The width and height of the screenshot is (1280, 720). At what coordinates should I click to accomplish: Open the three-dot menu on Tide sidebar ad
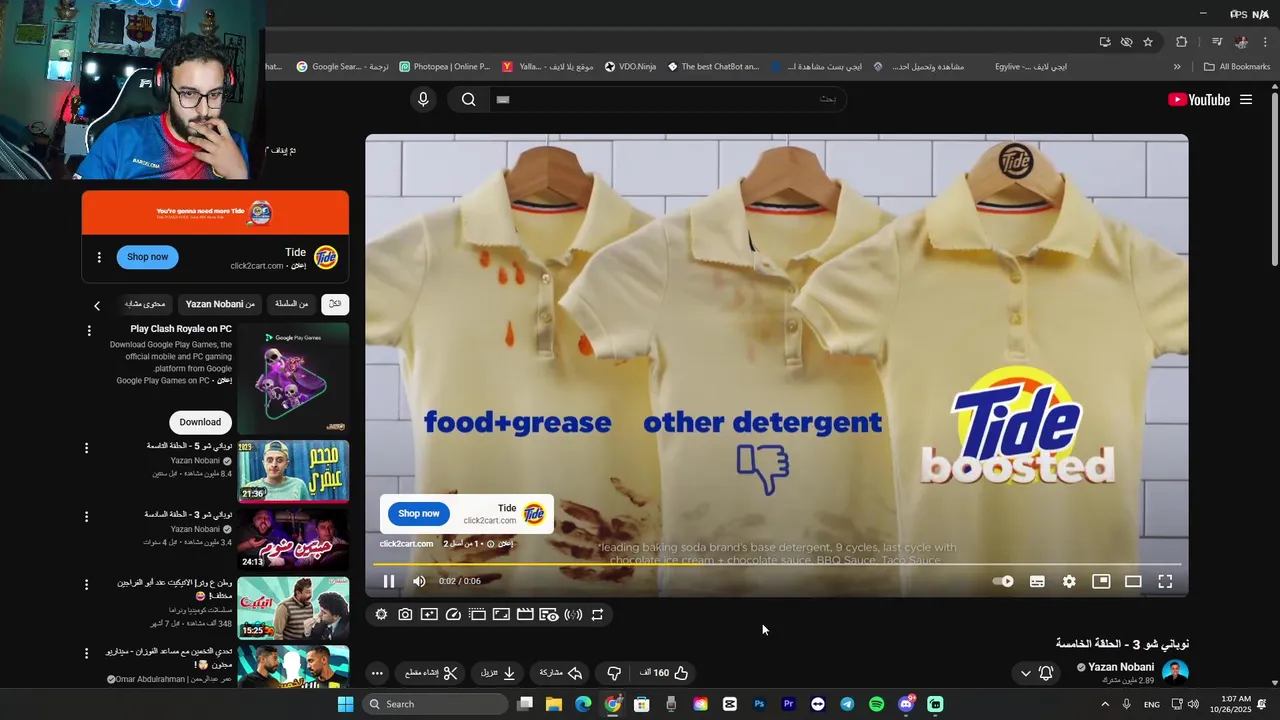pos(99,257)
